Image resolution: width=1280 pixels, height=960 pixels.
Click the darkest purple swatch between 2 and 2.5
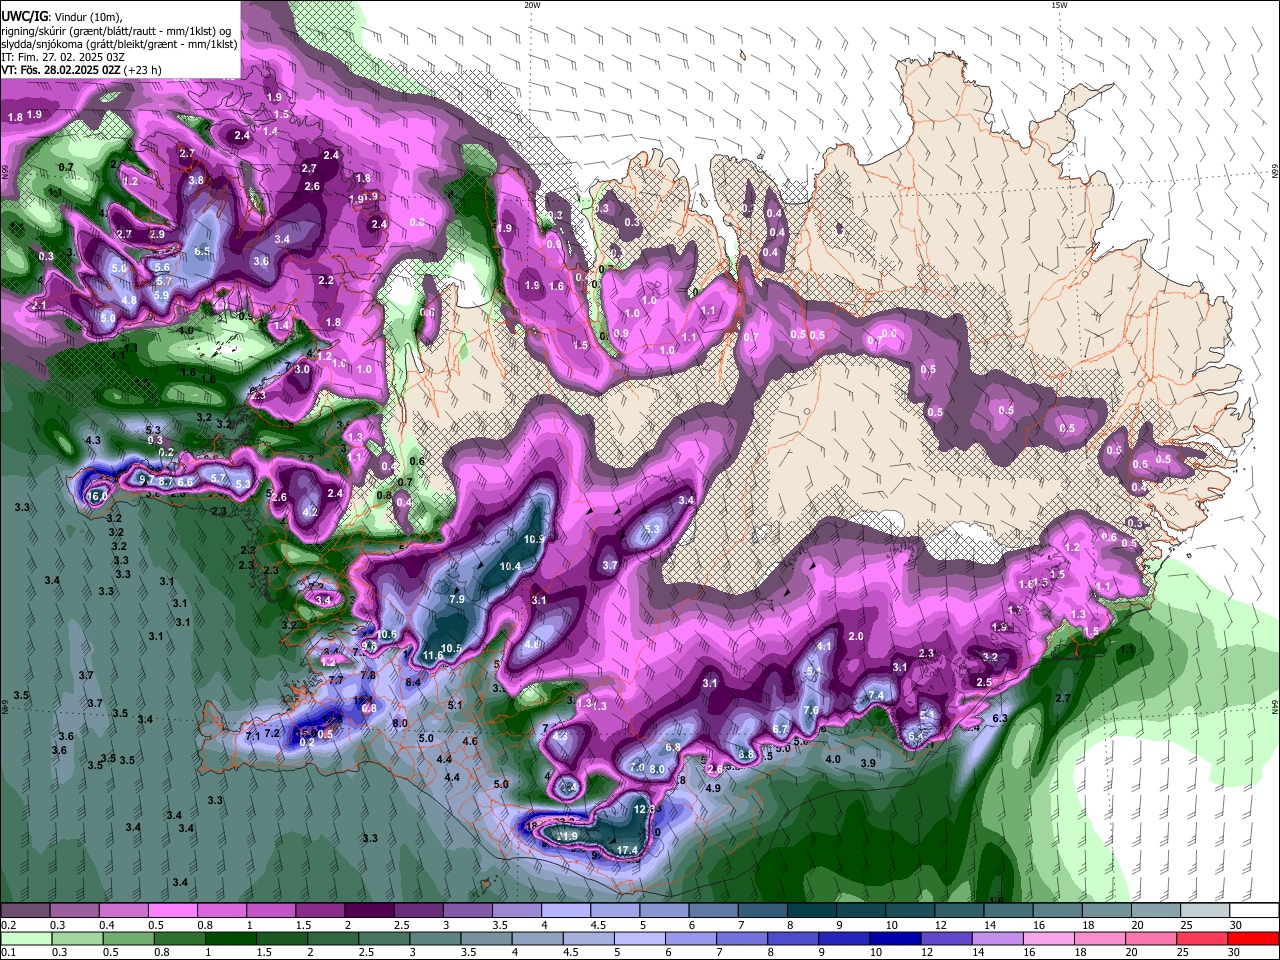point(369,910)
